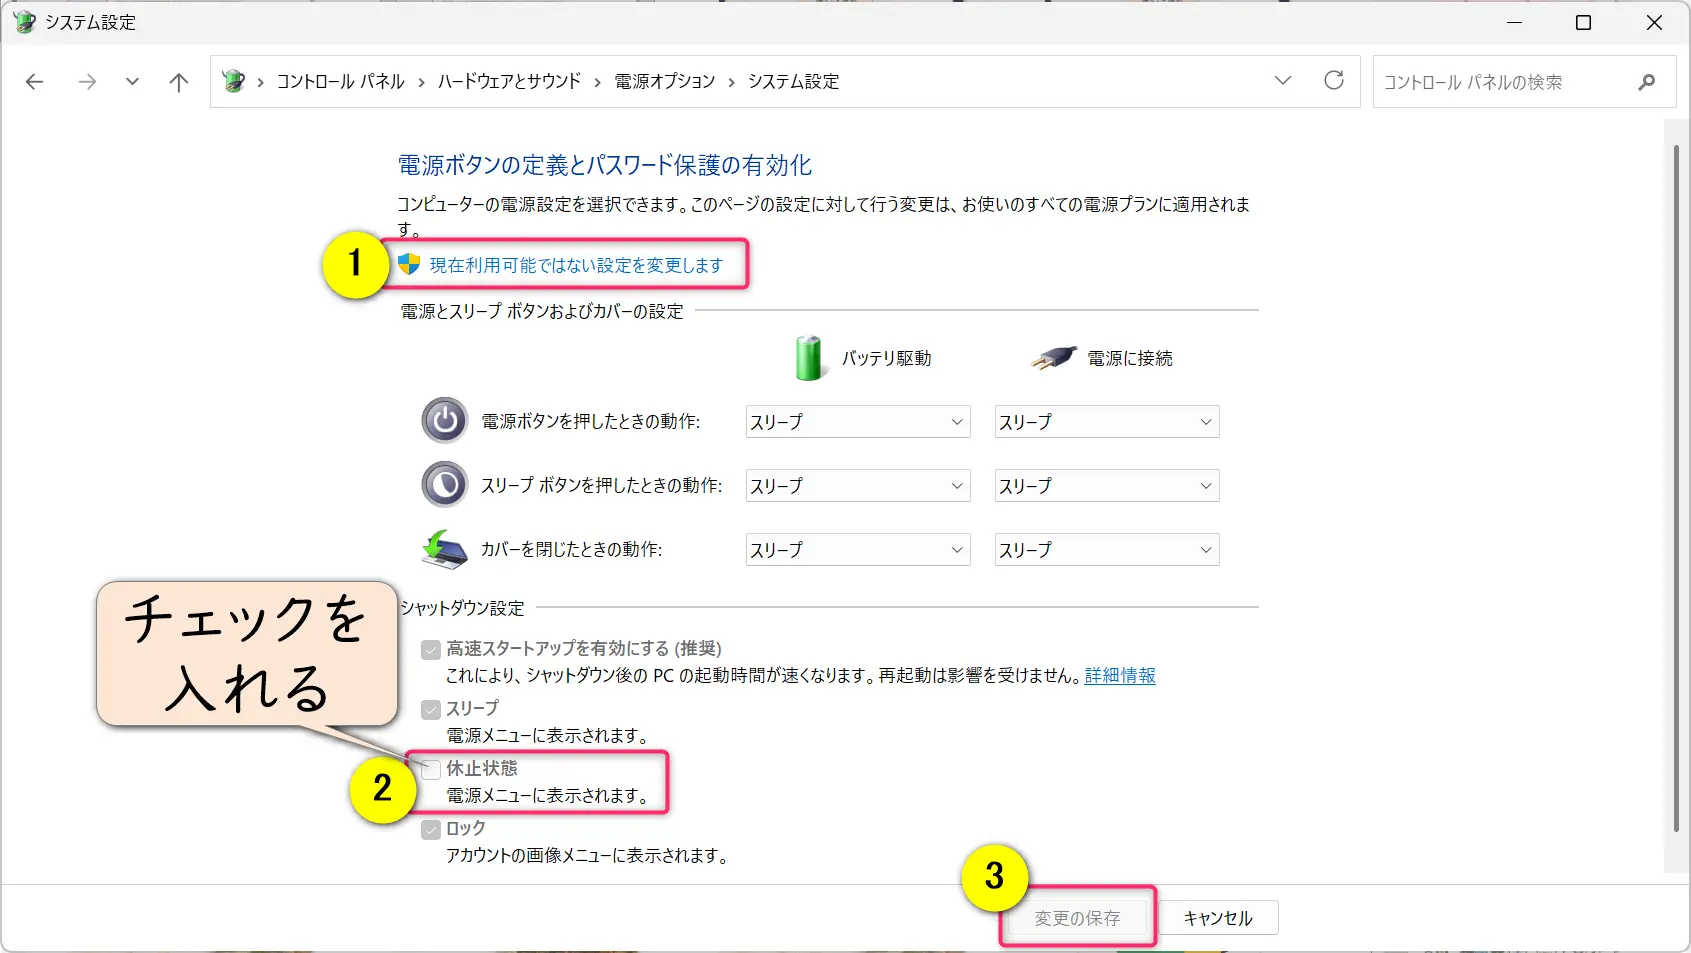1691x953 pixels.
Task: Click the シャットダウン設定 section label
Action: pos(462,608)
